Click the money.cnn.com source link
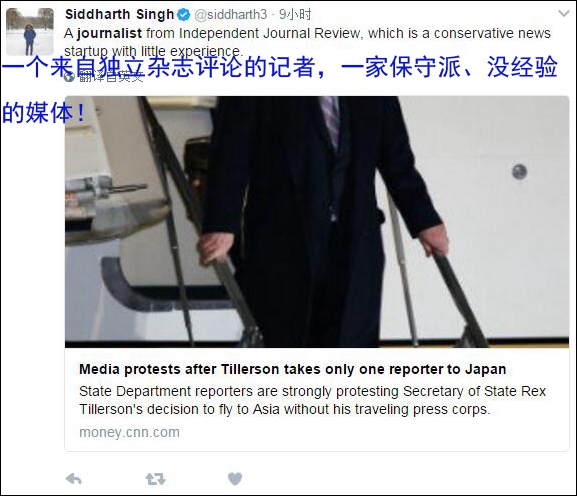 click(x=130, y=432)
